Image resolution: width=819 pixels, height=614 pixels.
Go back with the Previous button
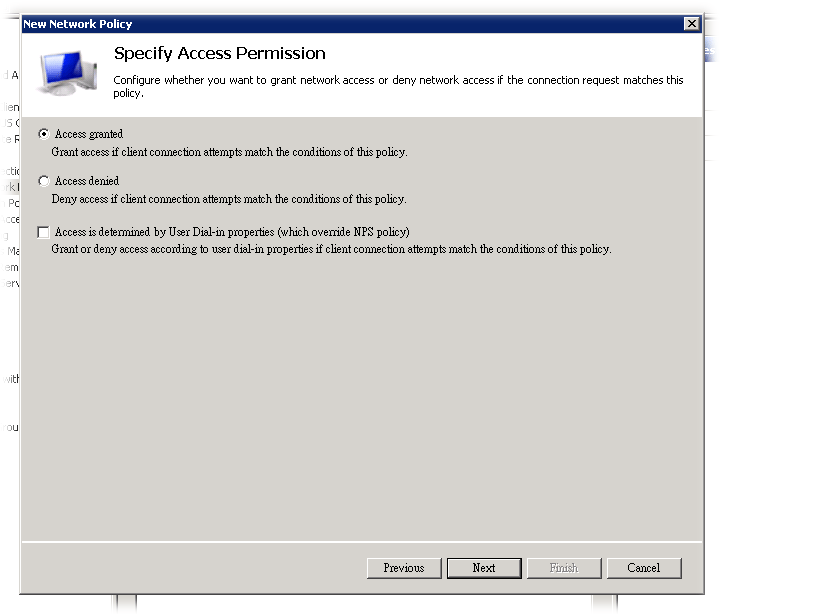[404, 568]
